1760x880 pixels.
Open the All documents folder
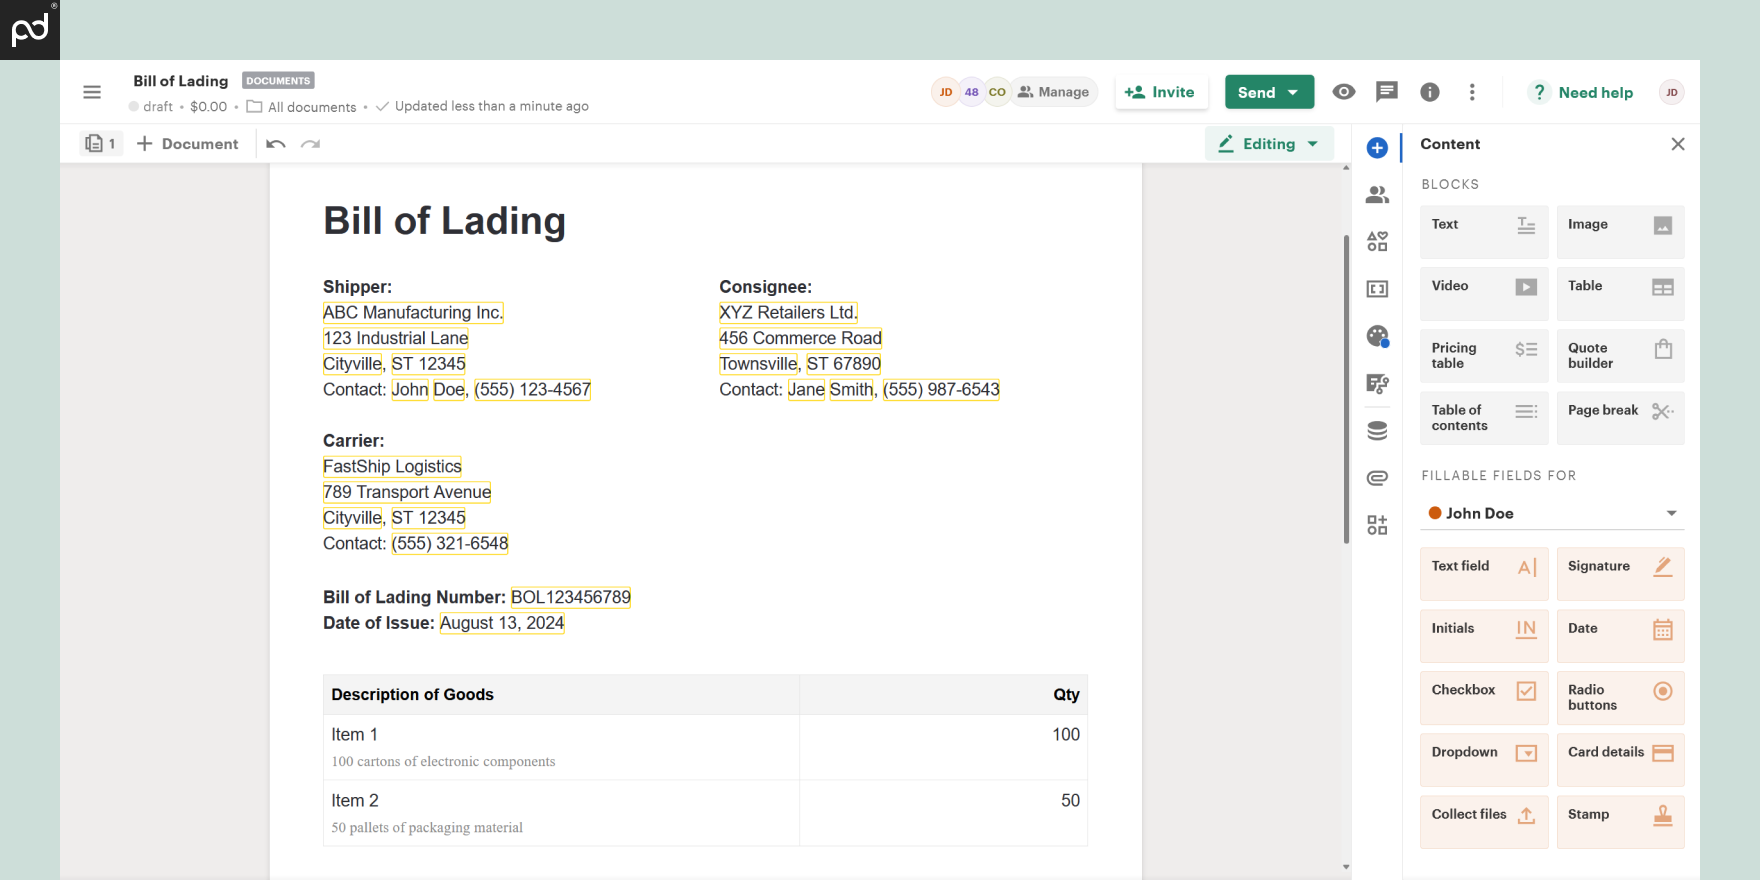click(x=301, y=107)
